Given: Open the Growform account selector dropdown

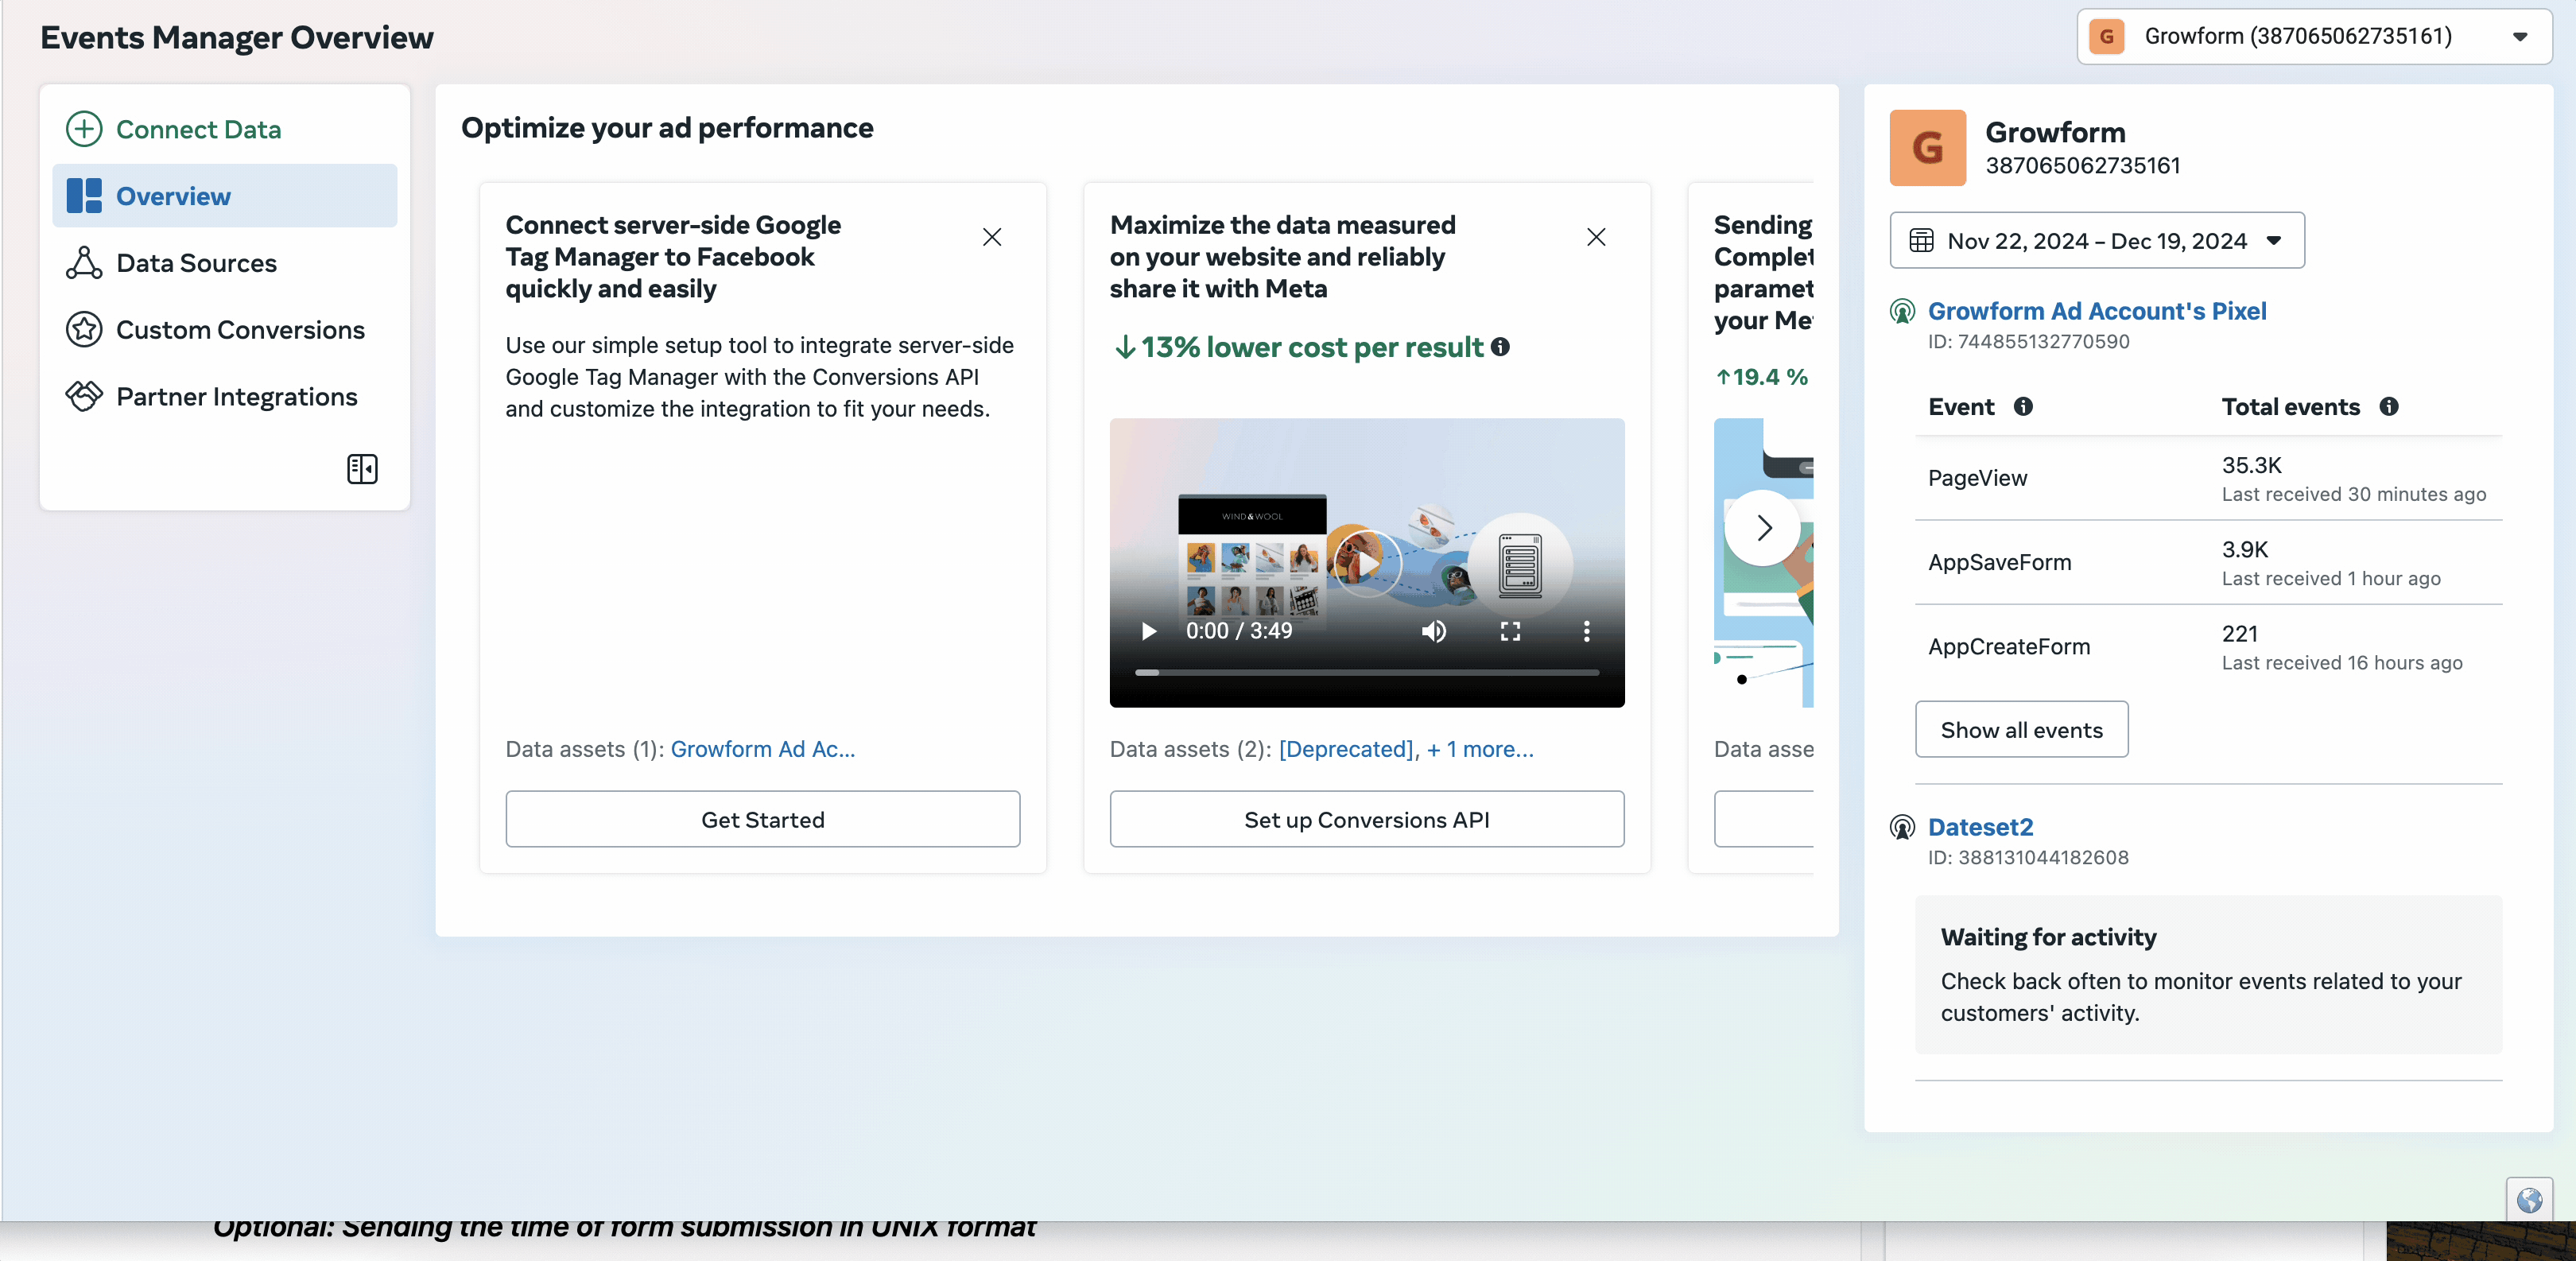Looking at the screenshot, I should click(2314, 37).
